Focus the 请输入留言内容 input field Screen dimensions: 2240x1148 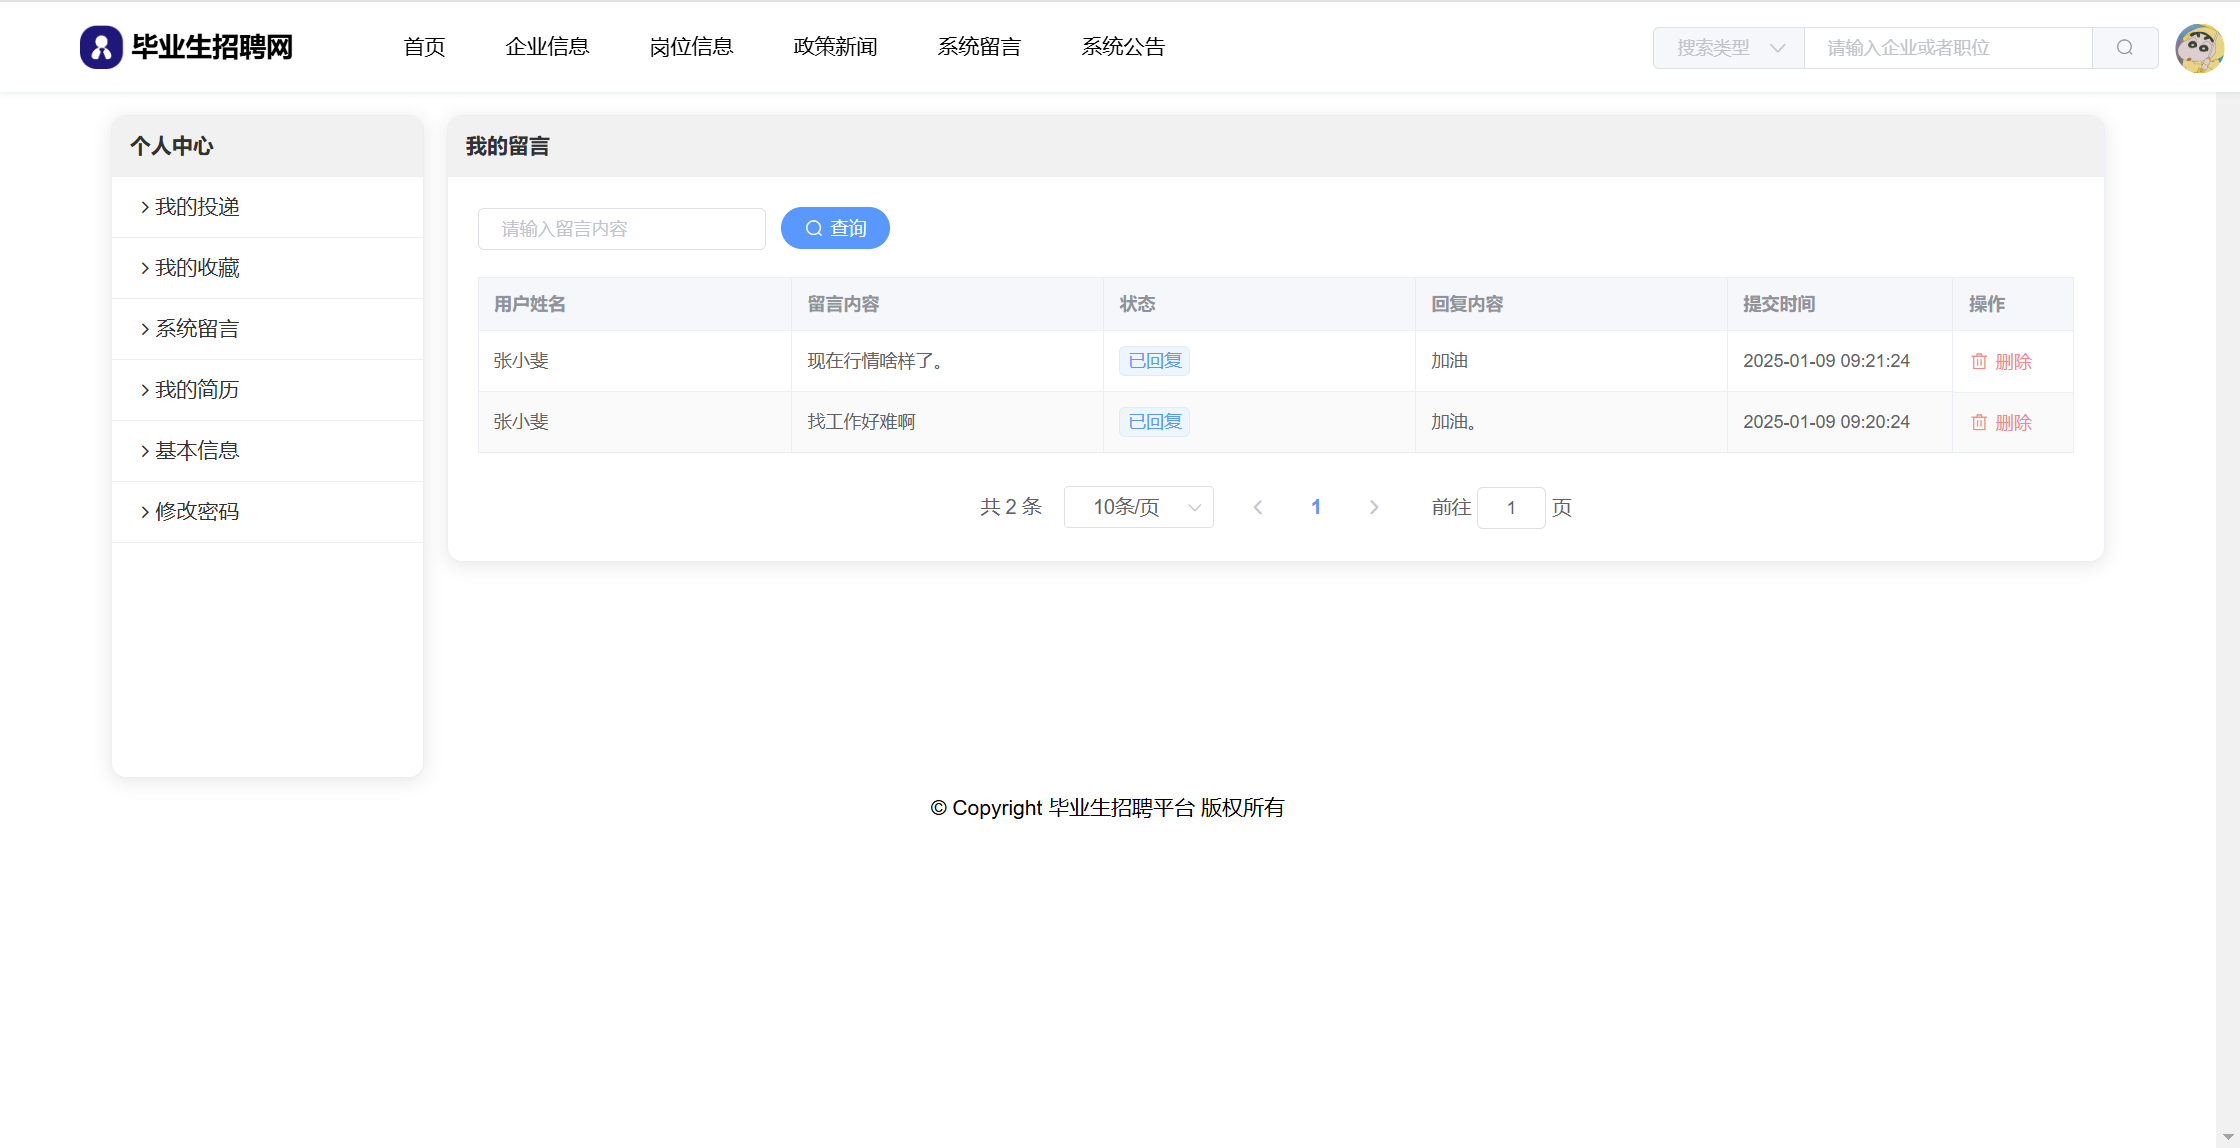[x=622, y=229]
